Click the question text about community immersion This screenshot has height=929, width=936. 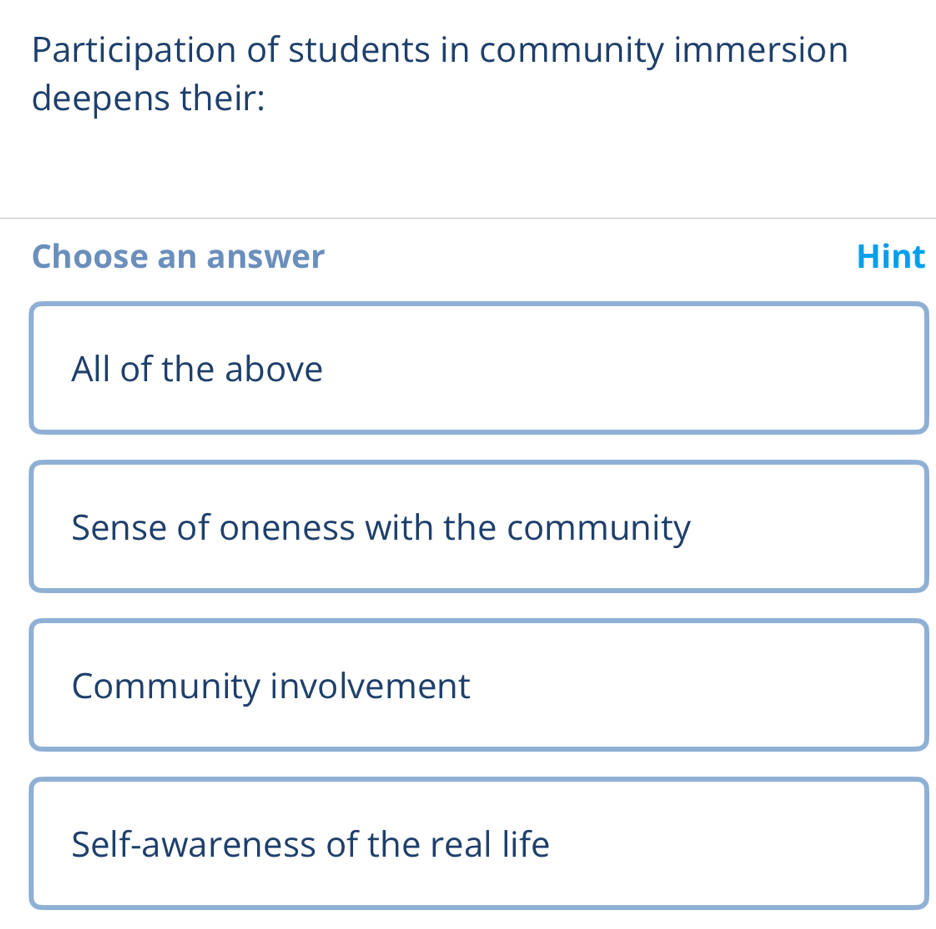[440, 74]
